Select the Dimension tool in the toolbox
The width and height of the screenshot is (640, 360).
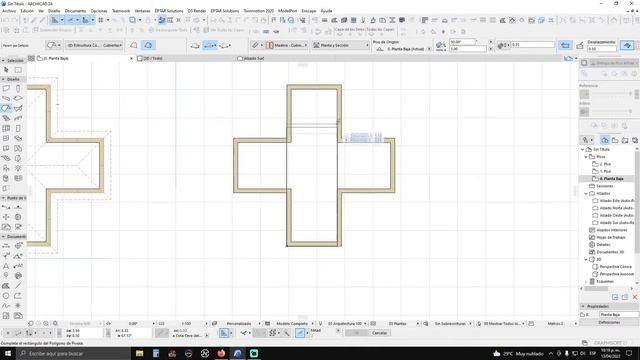[6, 246]
